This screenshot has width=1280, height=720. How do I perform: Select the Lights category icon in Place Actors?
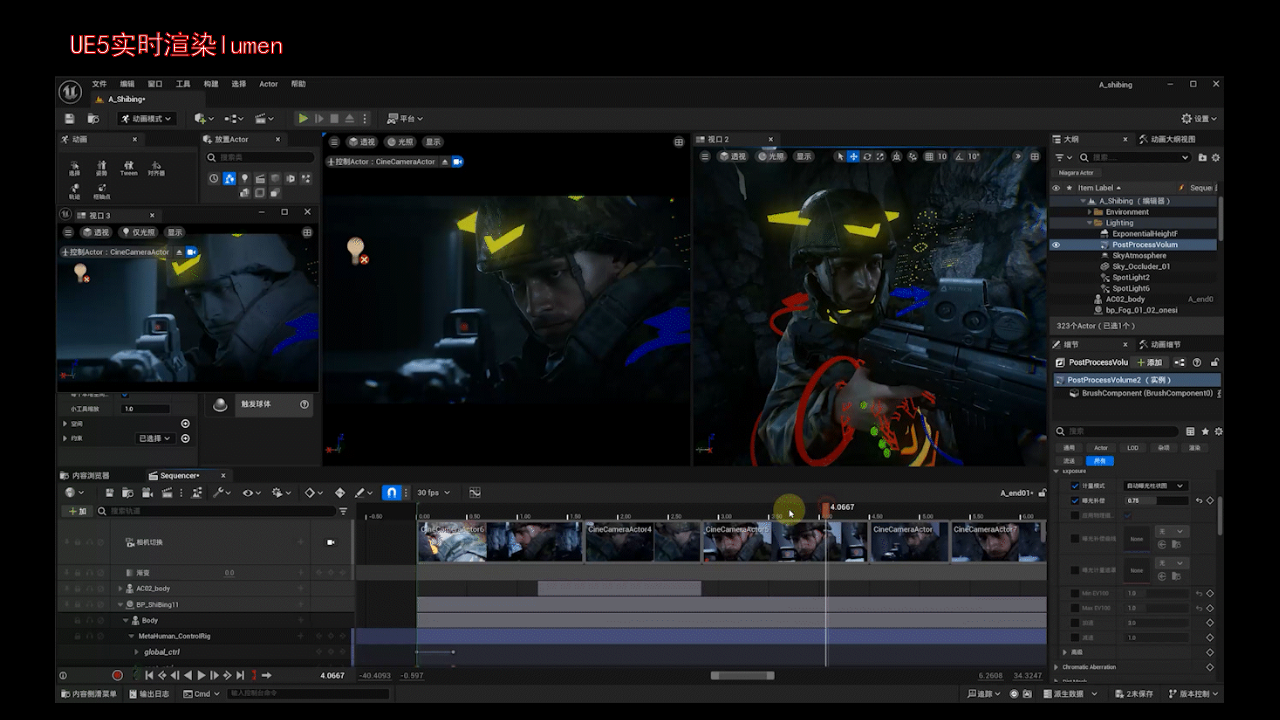click(245, 179)
